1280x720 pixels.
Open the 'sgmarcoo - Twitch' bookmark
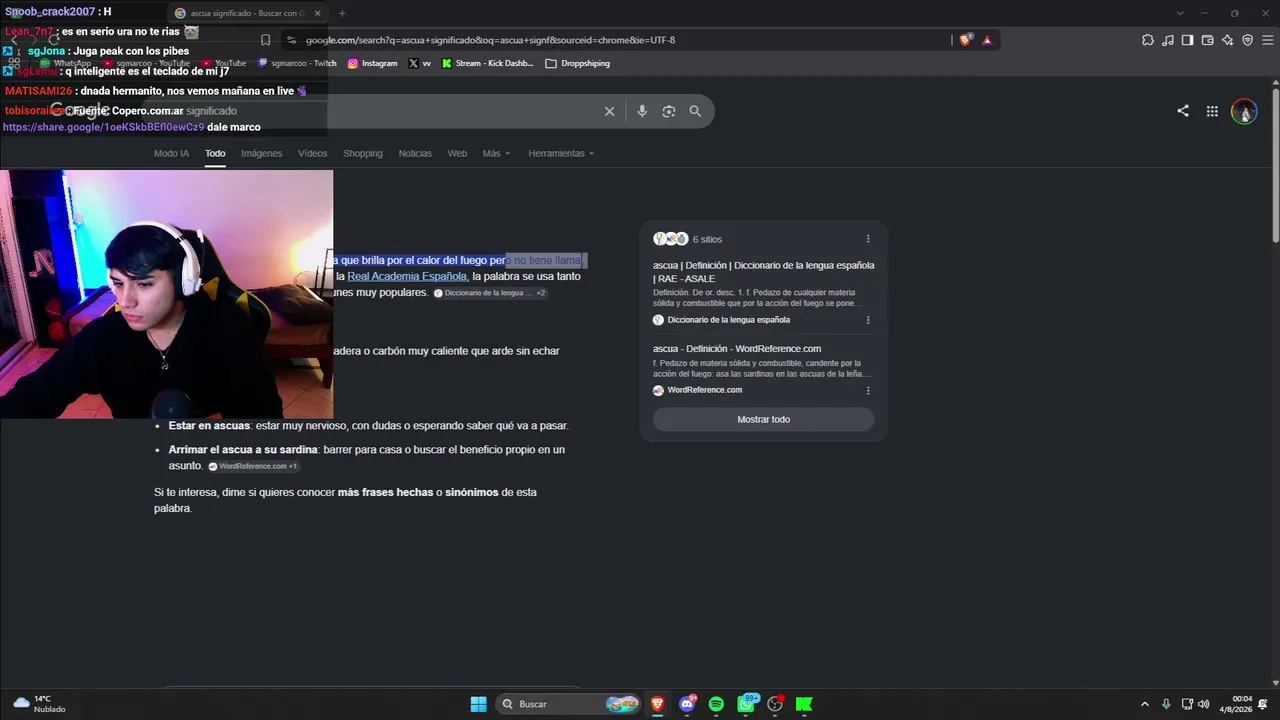pos(297,63)
